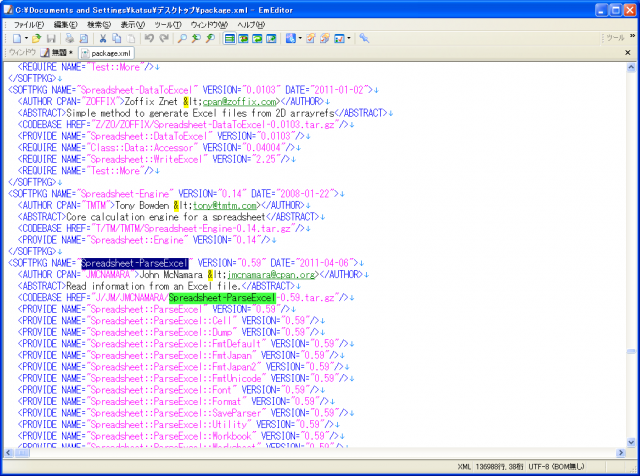Screen dimensions: 640x476
Task: Create a new file with the New icon
Action: click(x=17, y=38)
